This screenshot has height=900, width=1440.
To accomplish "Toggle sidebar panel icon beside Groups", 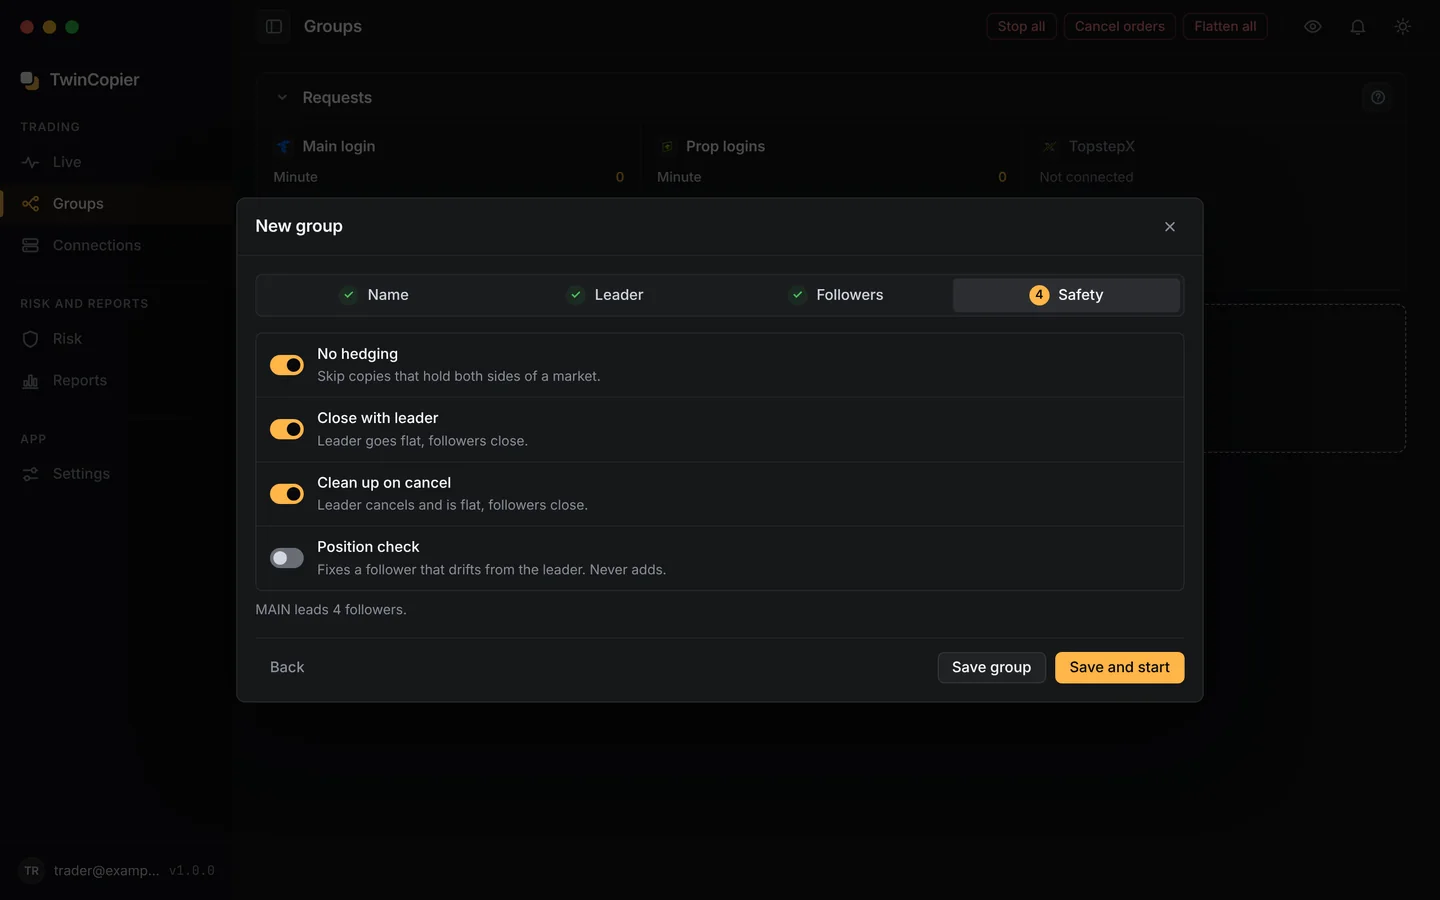I will coord(274,27).
